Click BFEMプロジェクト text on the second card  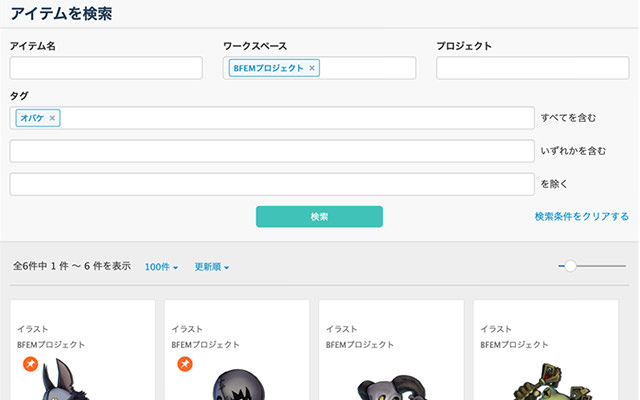[205, 345]
